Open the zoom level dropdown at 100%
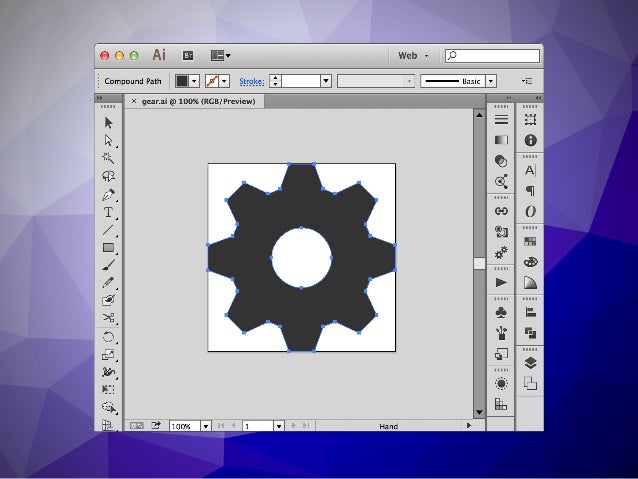 click(206, 426)
